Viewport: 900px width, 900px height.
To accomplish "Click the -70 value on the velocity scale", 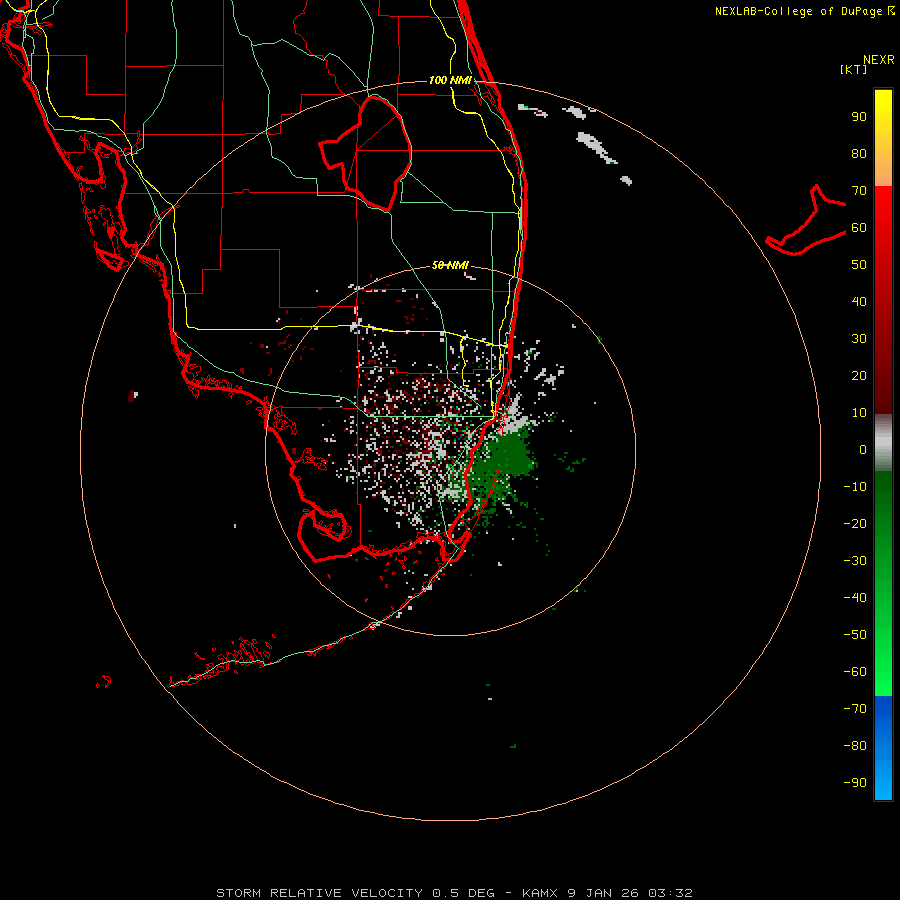I will [x=855, y=709].
